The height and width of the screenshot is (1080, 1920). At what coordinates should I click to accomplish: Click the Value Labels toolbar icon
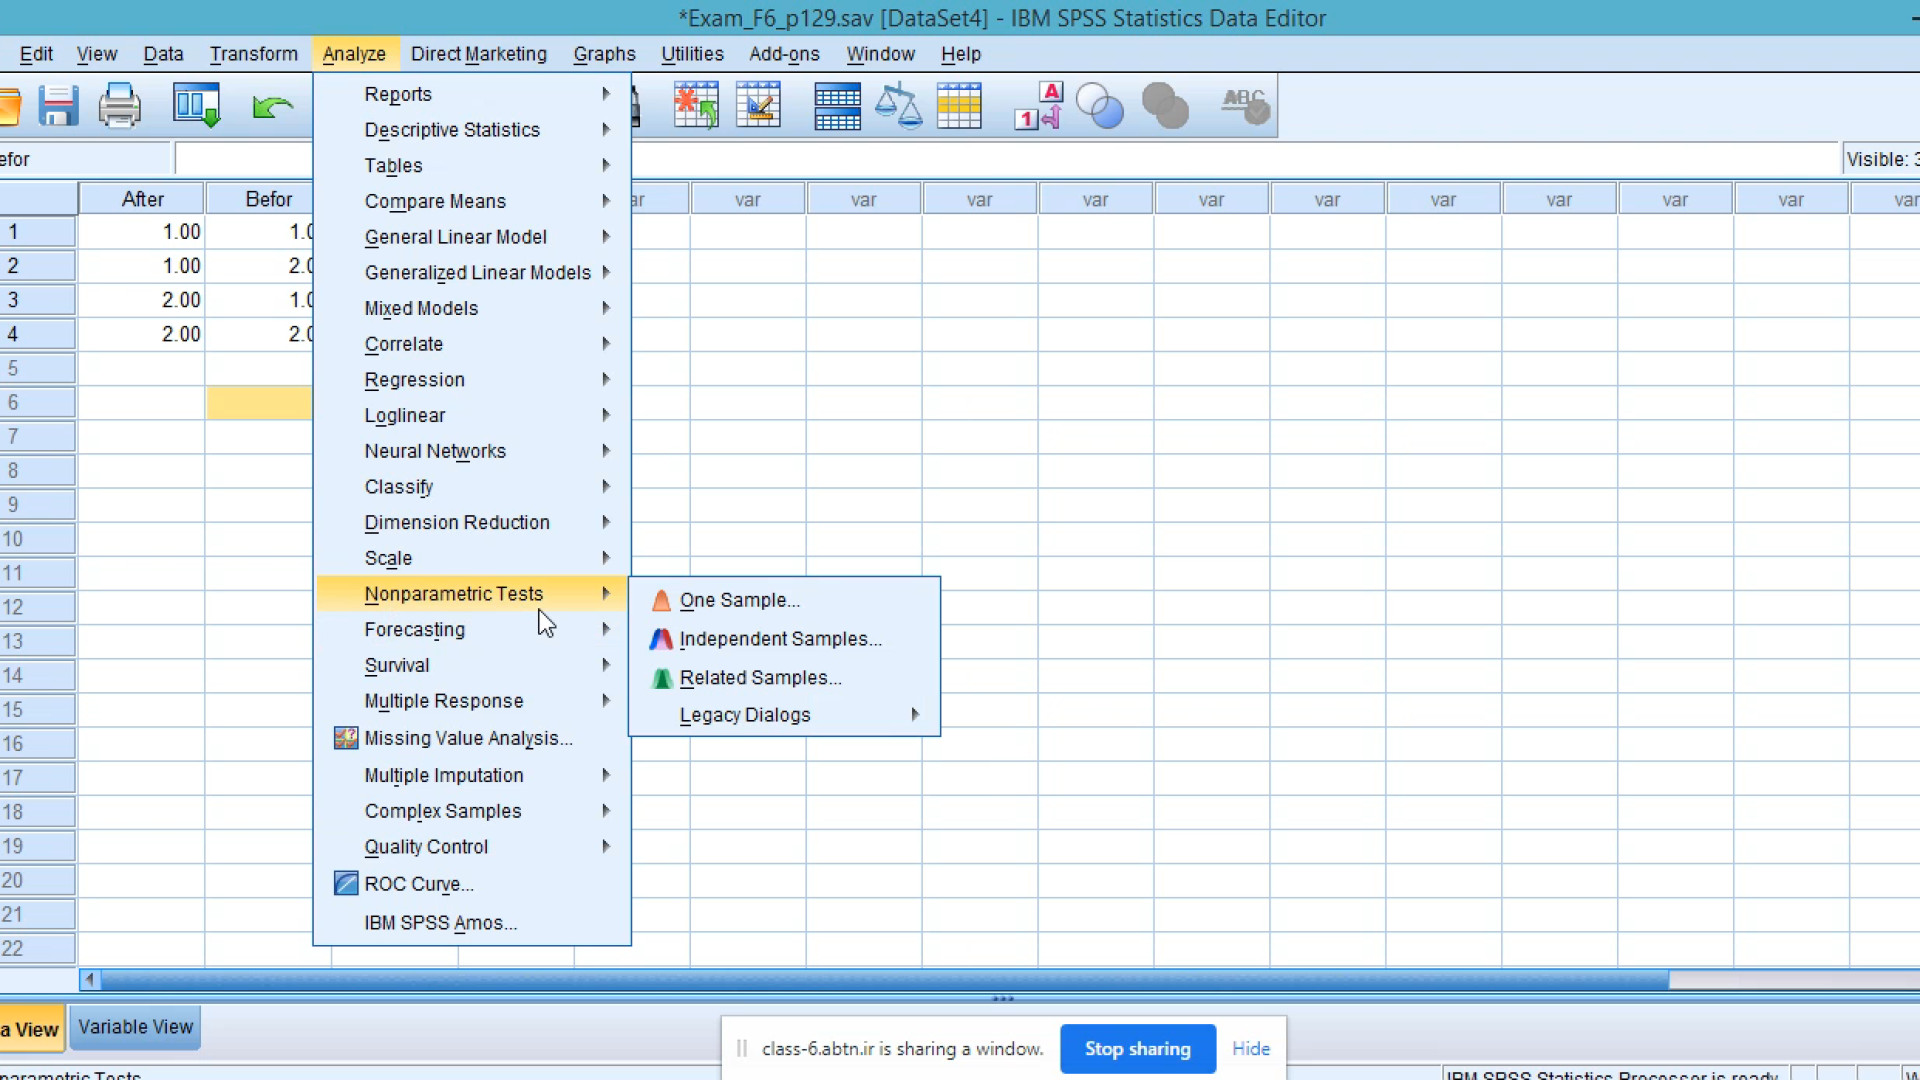[x=1038, y=106]
